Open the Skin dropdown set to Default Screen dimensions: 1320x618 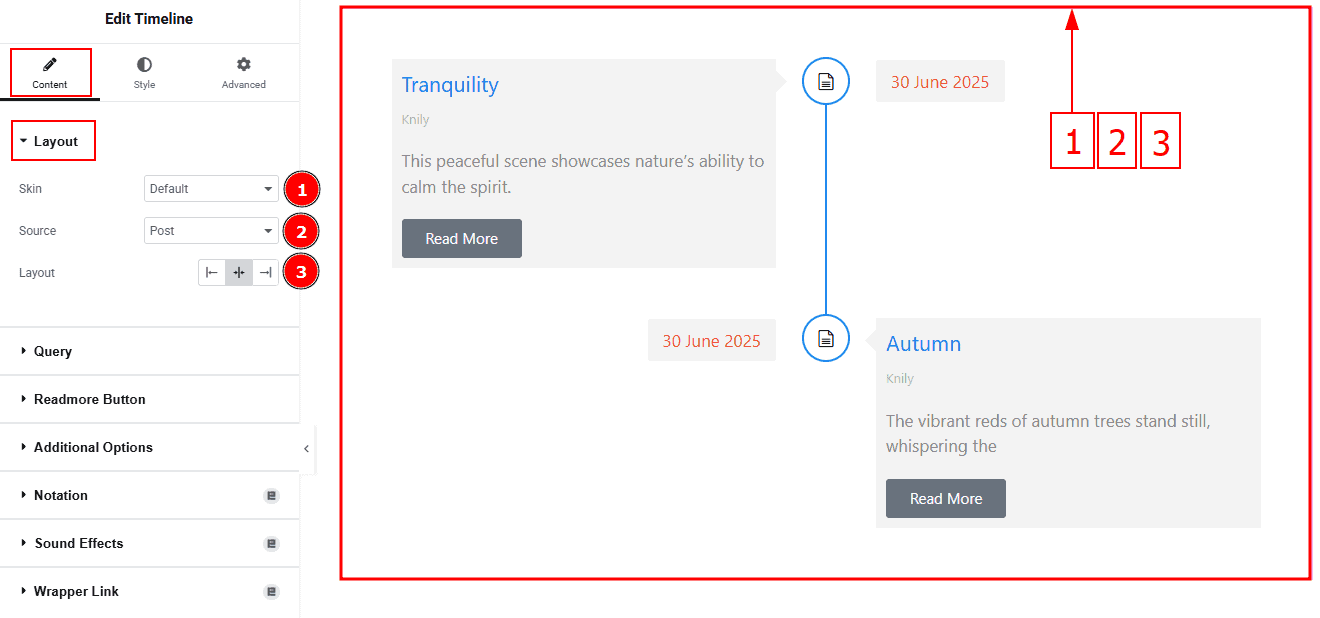coord(211,189)
